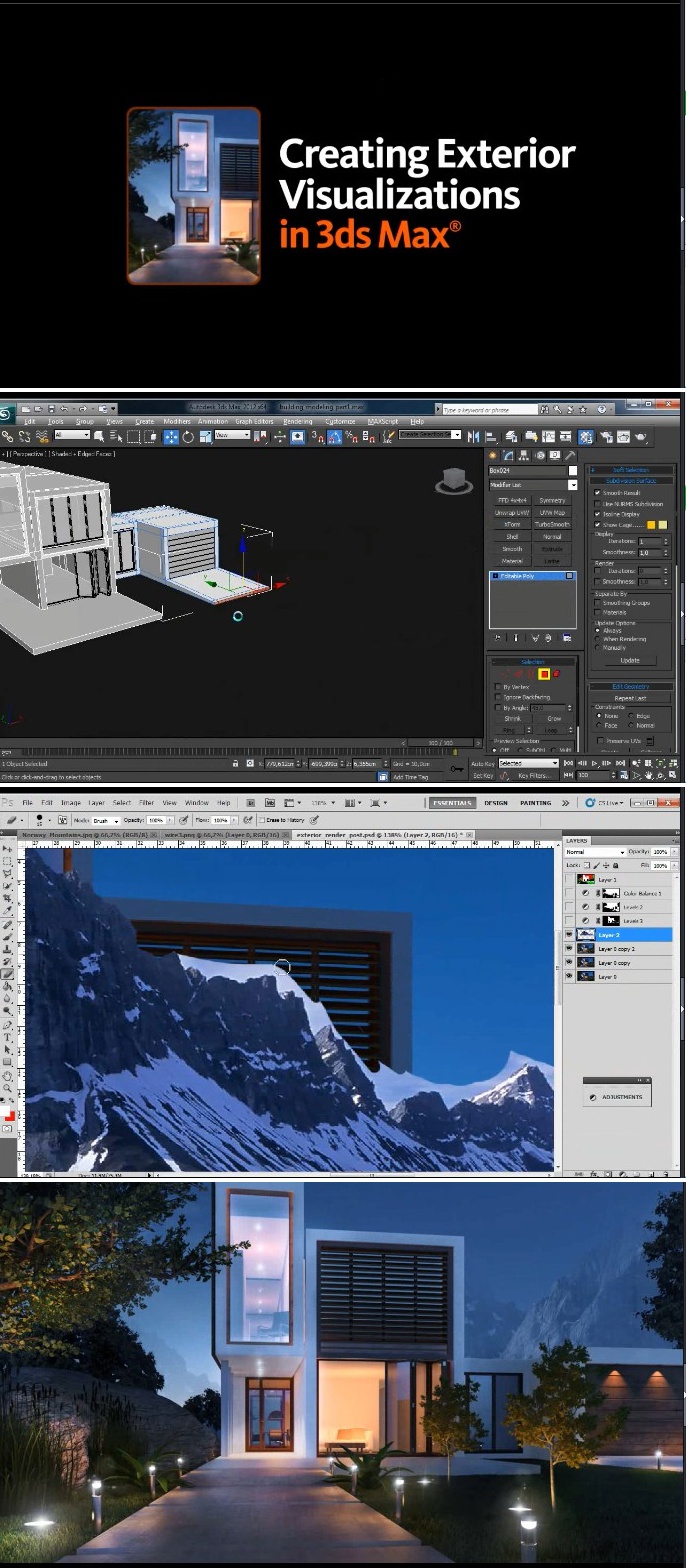
Task: Select Element sub-object level icon
Action: point(556,674)
